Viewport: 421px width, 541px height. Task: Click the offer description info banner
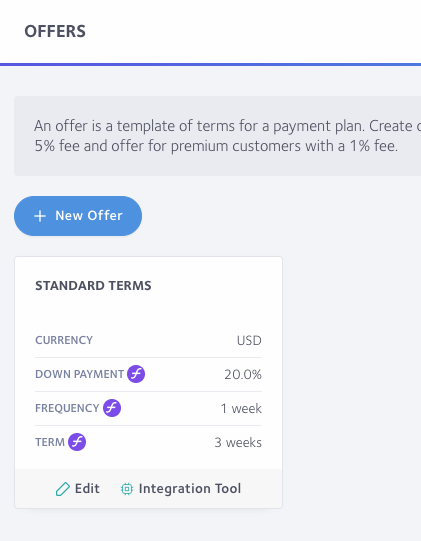(217, 136)
